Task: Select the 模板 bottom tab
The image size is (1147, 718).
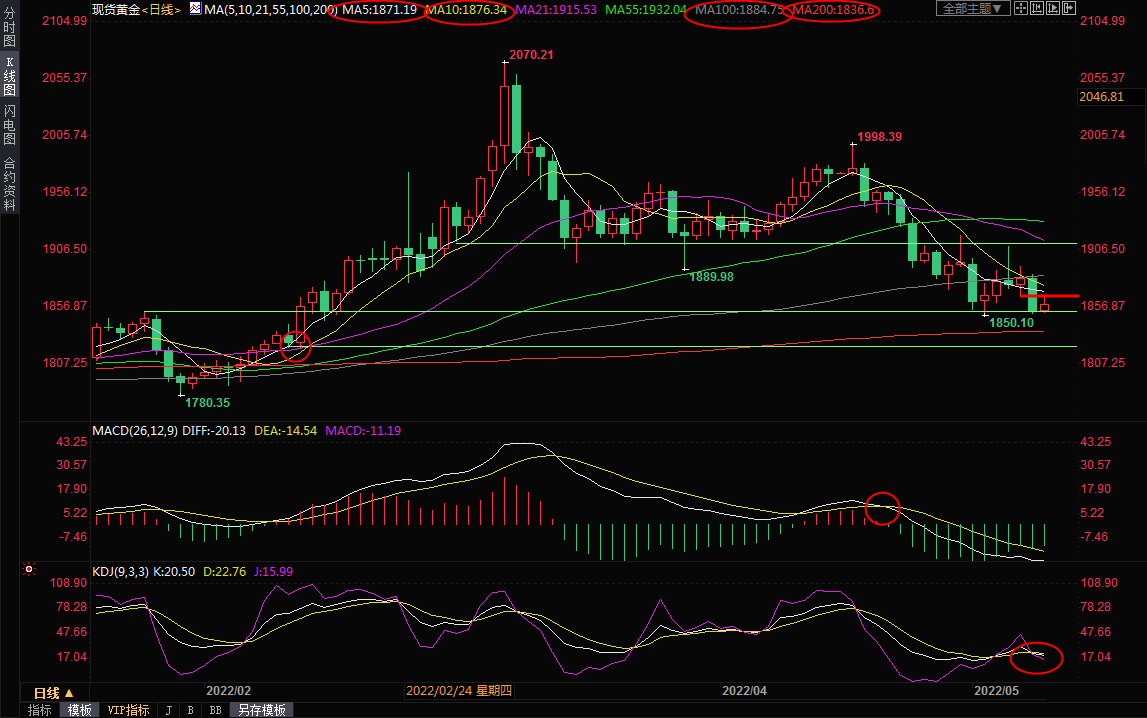Action: [x=79, y=710]
